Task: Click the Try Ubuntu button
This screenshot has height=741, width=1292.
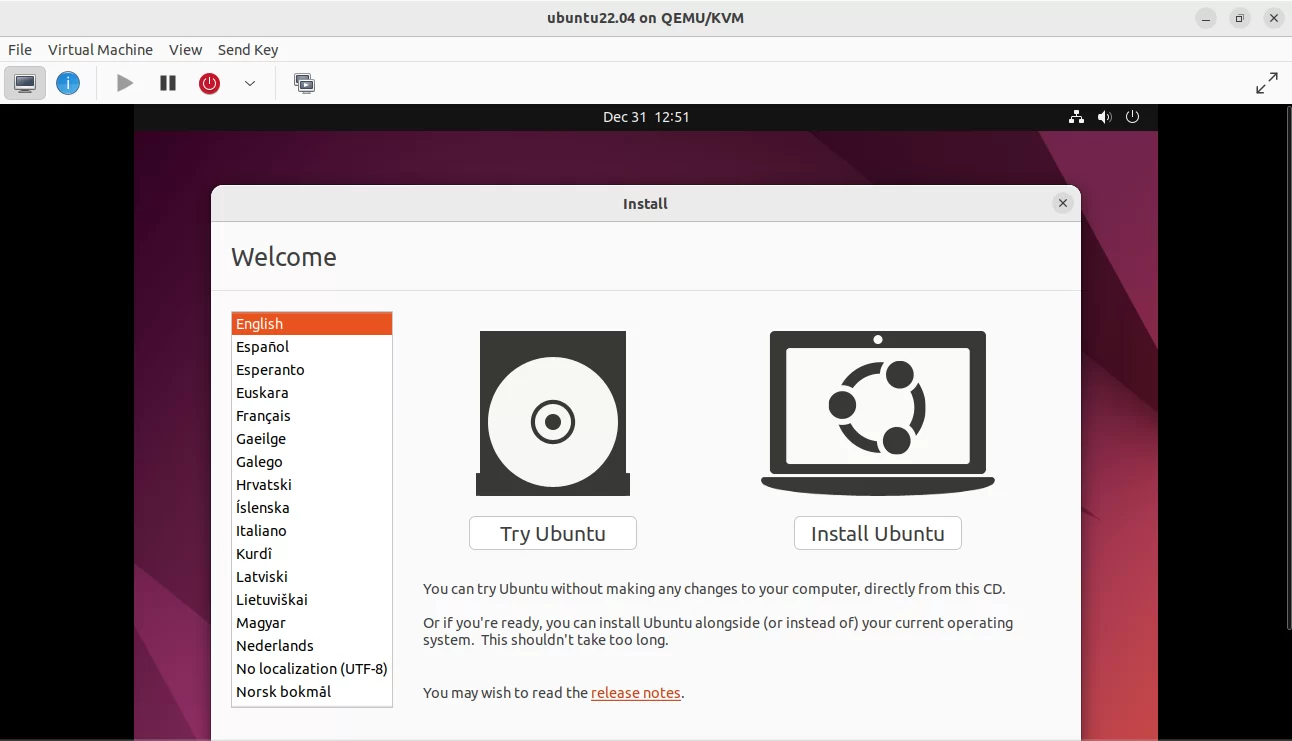Action: (x=553, y=533)
